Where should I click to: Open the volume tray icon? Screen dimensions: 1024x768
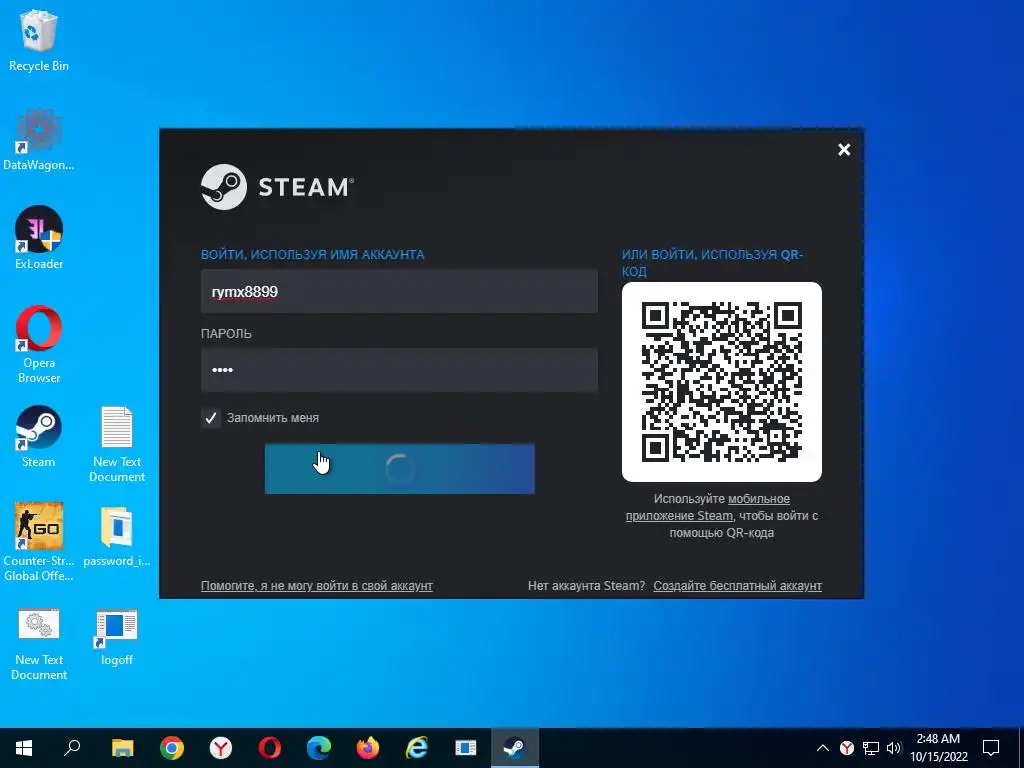click(894, 748)
